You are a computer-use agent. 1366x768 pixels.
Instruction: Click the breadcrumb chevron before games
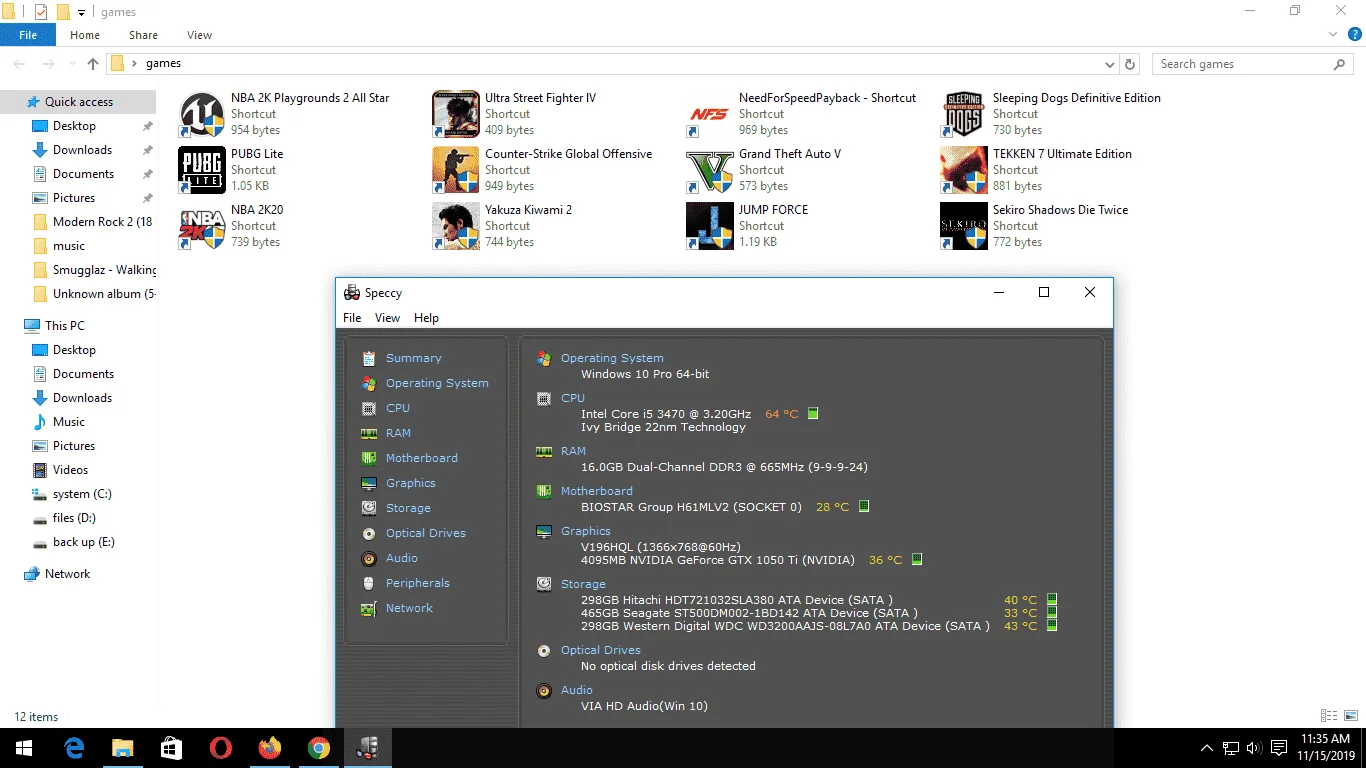pyautogui.click(x=134, y=64)
